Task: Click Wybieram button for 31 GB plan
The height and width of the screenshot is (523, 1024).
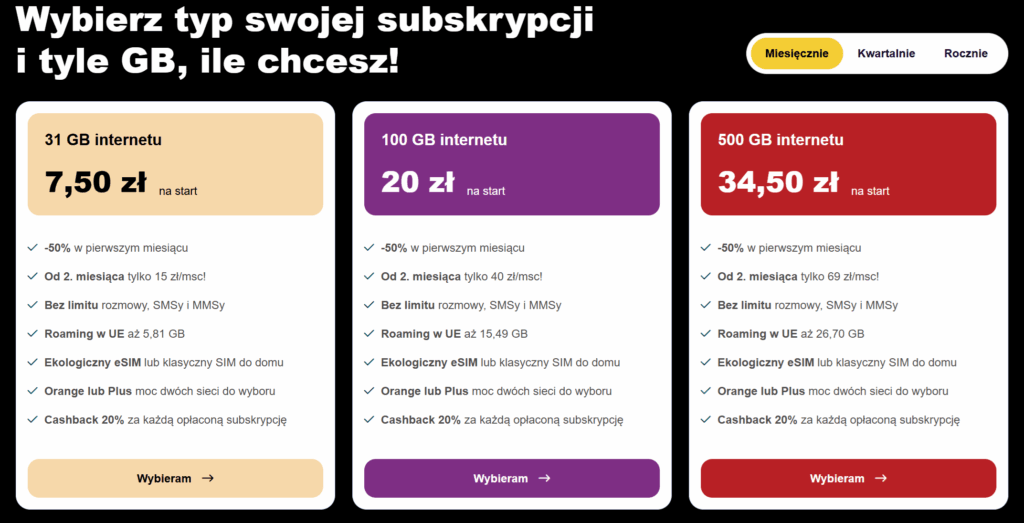Action: pyautogui.click(x=175, y=478)
